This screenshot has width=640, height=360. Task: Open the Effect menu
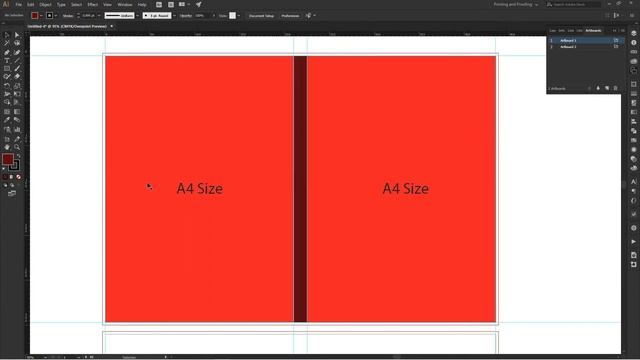tap(93, 4)
